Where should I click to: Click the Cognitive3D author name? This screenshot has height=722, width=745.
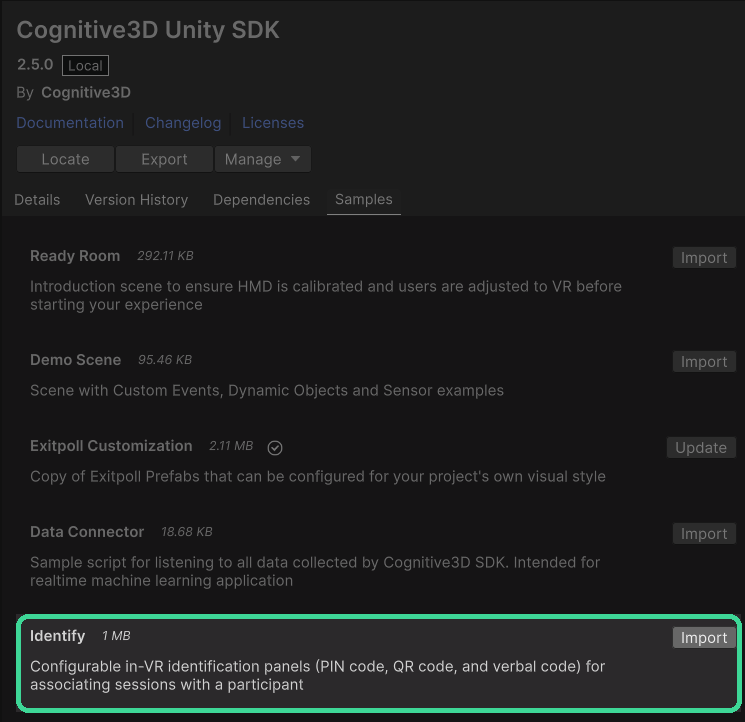86,93
